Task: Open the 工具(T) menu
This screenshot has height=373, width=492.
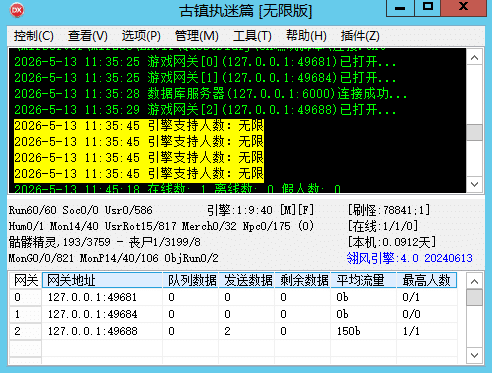Action: (252, 36)
